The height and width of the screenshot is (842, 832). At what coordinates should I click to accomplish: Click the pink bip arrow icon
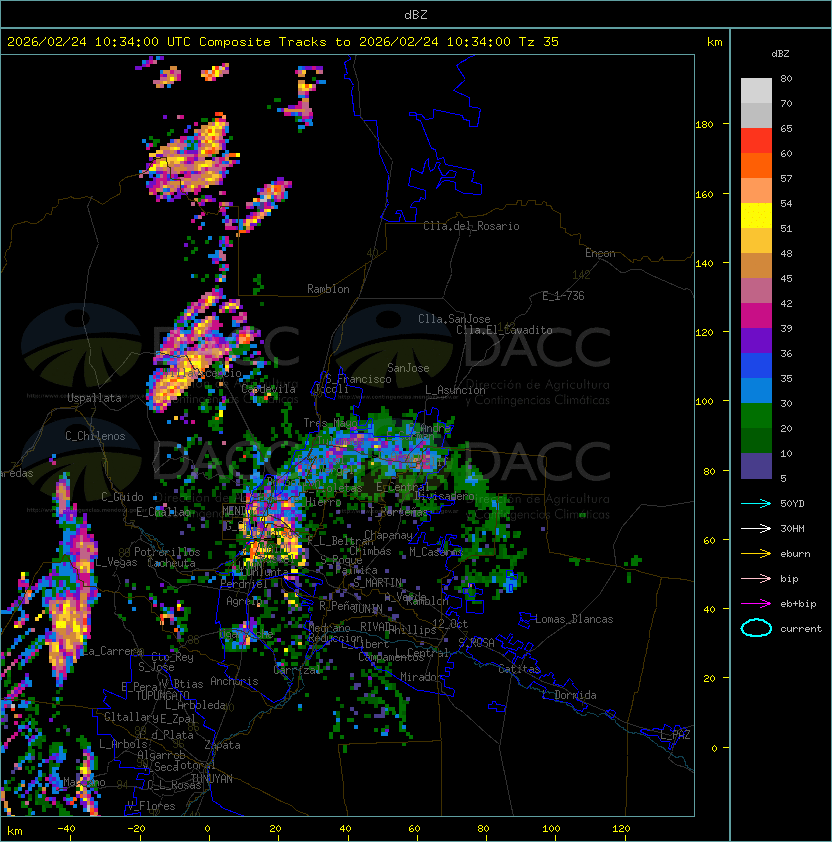coord(756,578)
